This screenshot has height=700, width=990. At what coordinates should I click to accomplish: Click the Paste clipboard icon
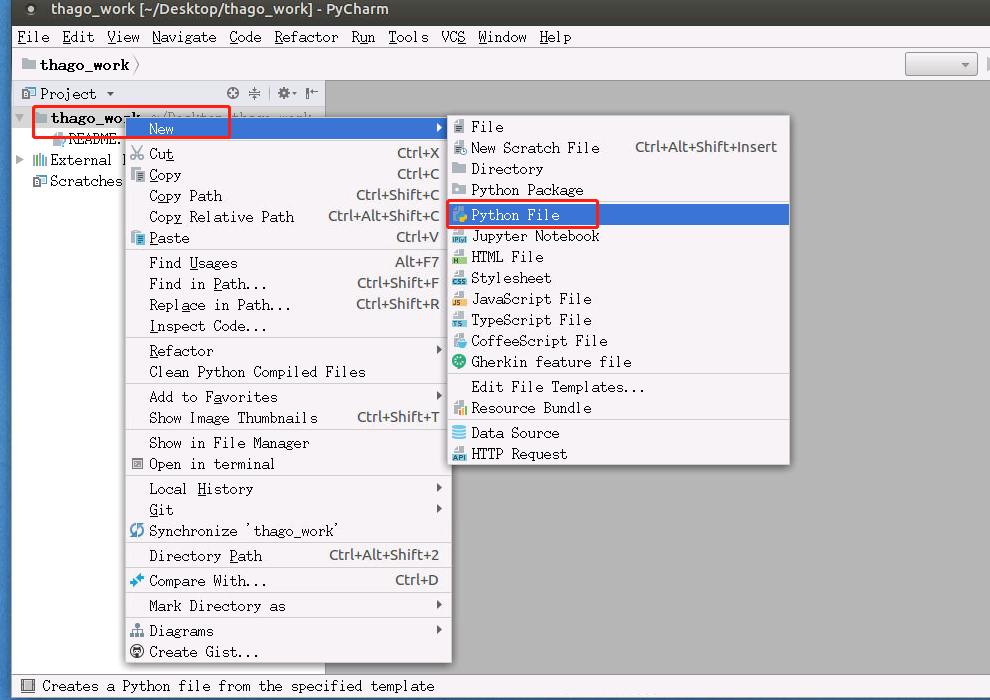coord(137,238)
